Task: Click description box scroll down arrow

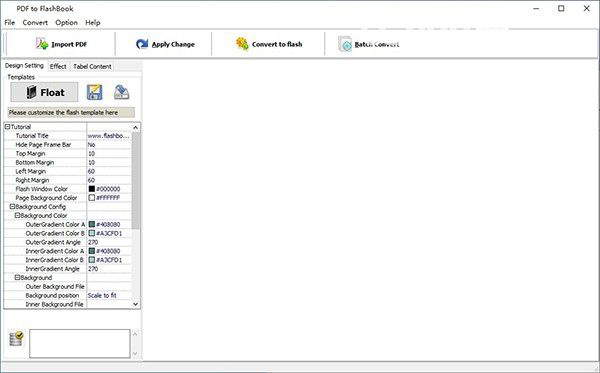Action: point(135,354)
